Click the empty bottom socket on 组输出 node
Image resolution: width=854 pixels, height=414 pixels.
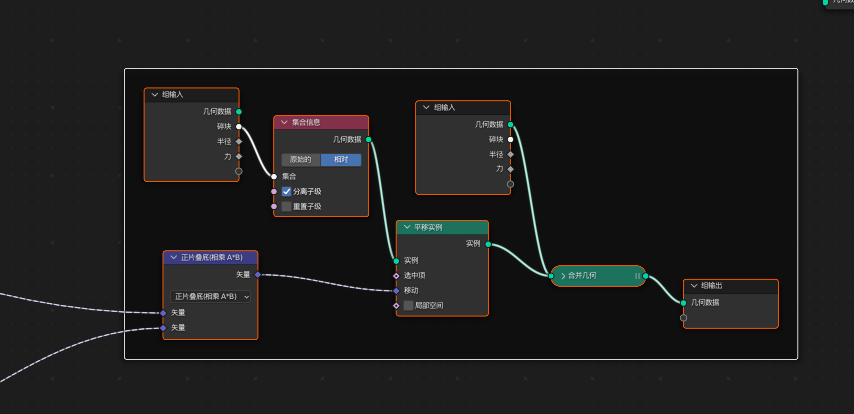684,318
